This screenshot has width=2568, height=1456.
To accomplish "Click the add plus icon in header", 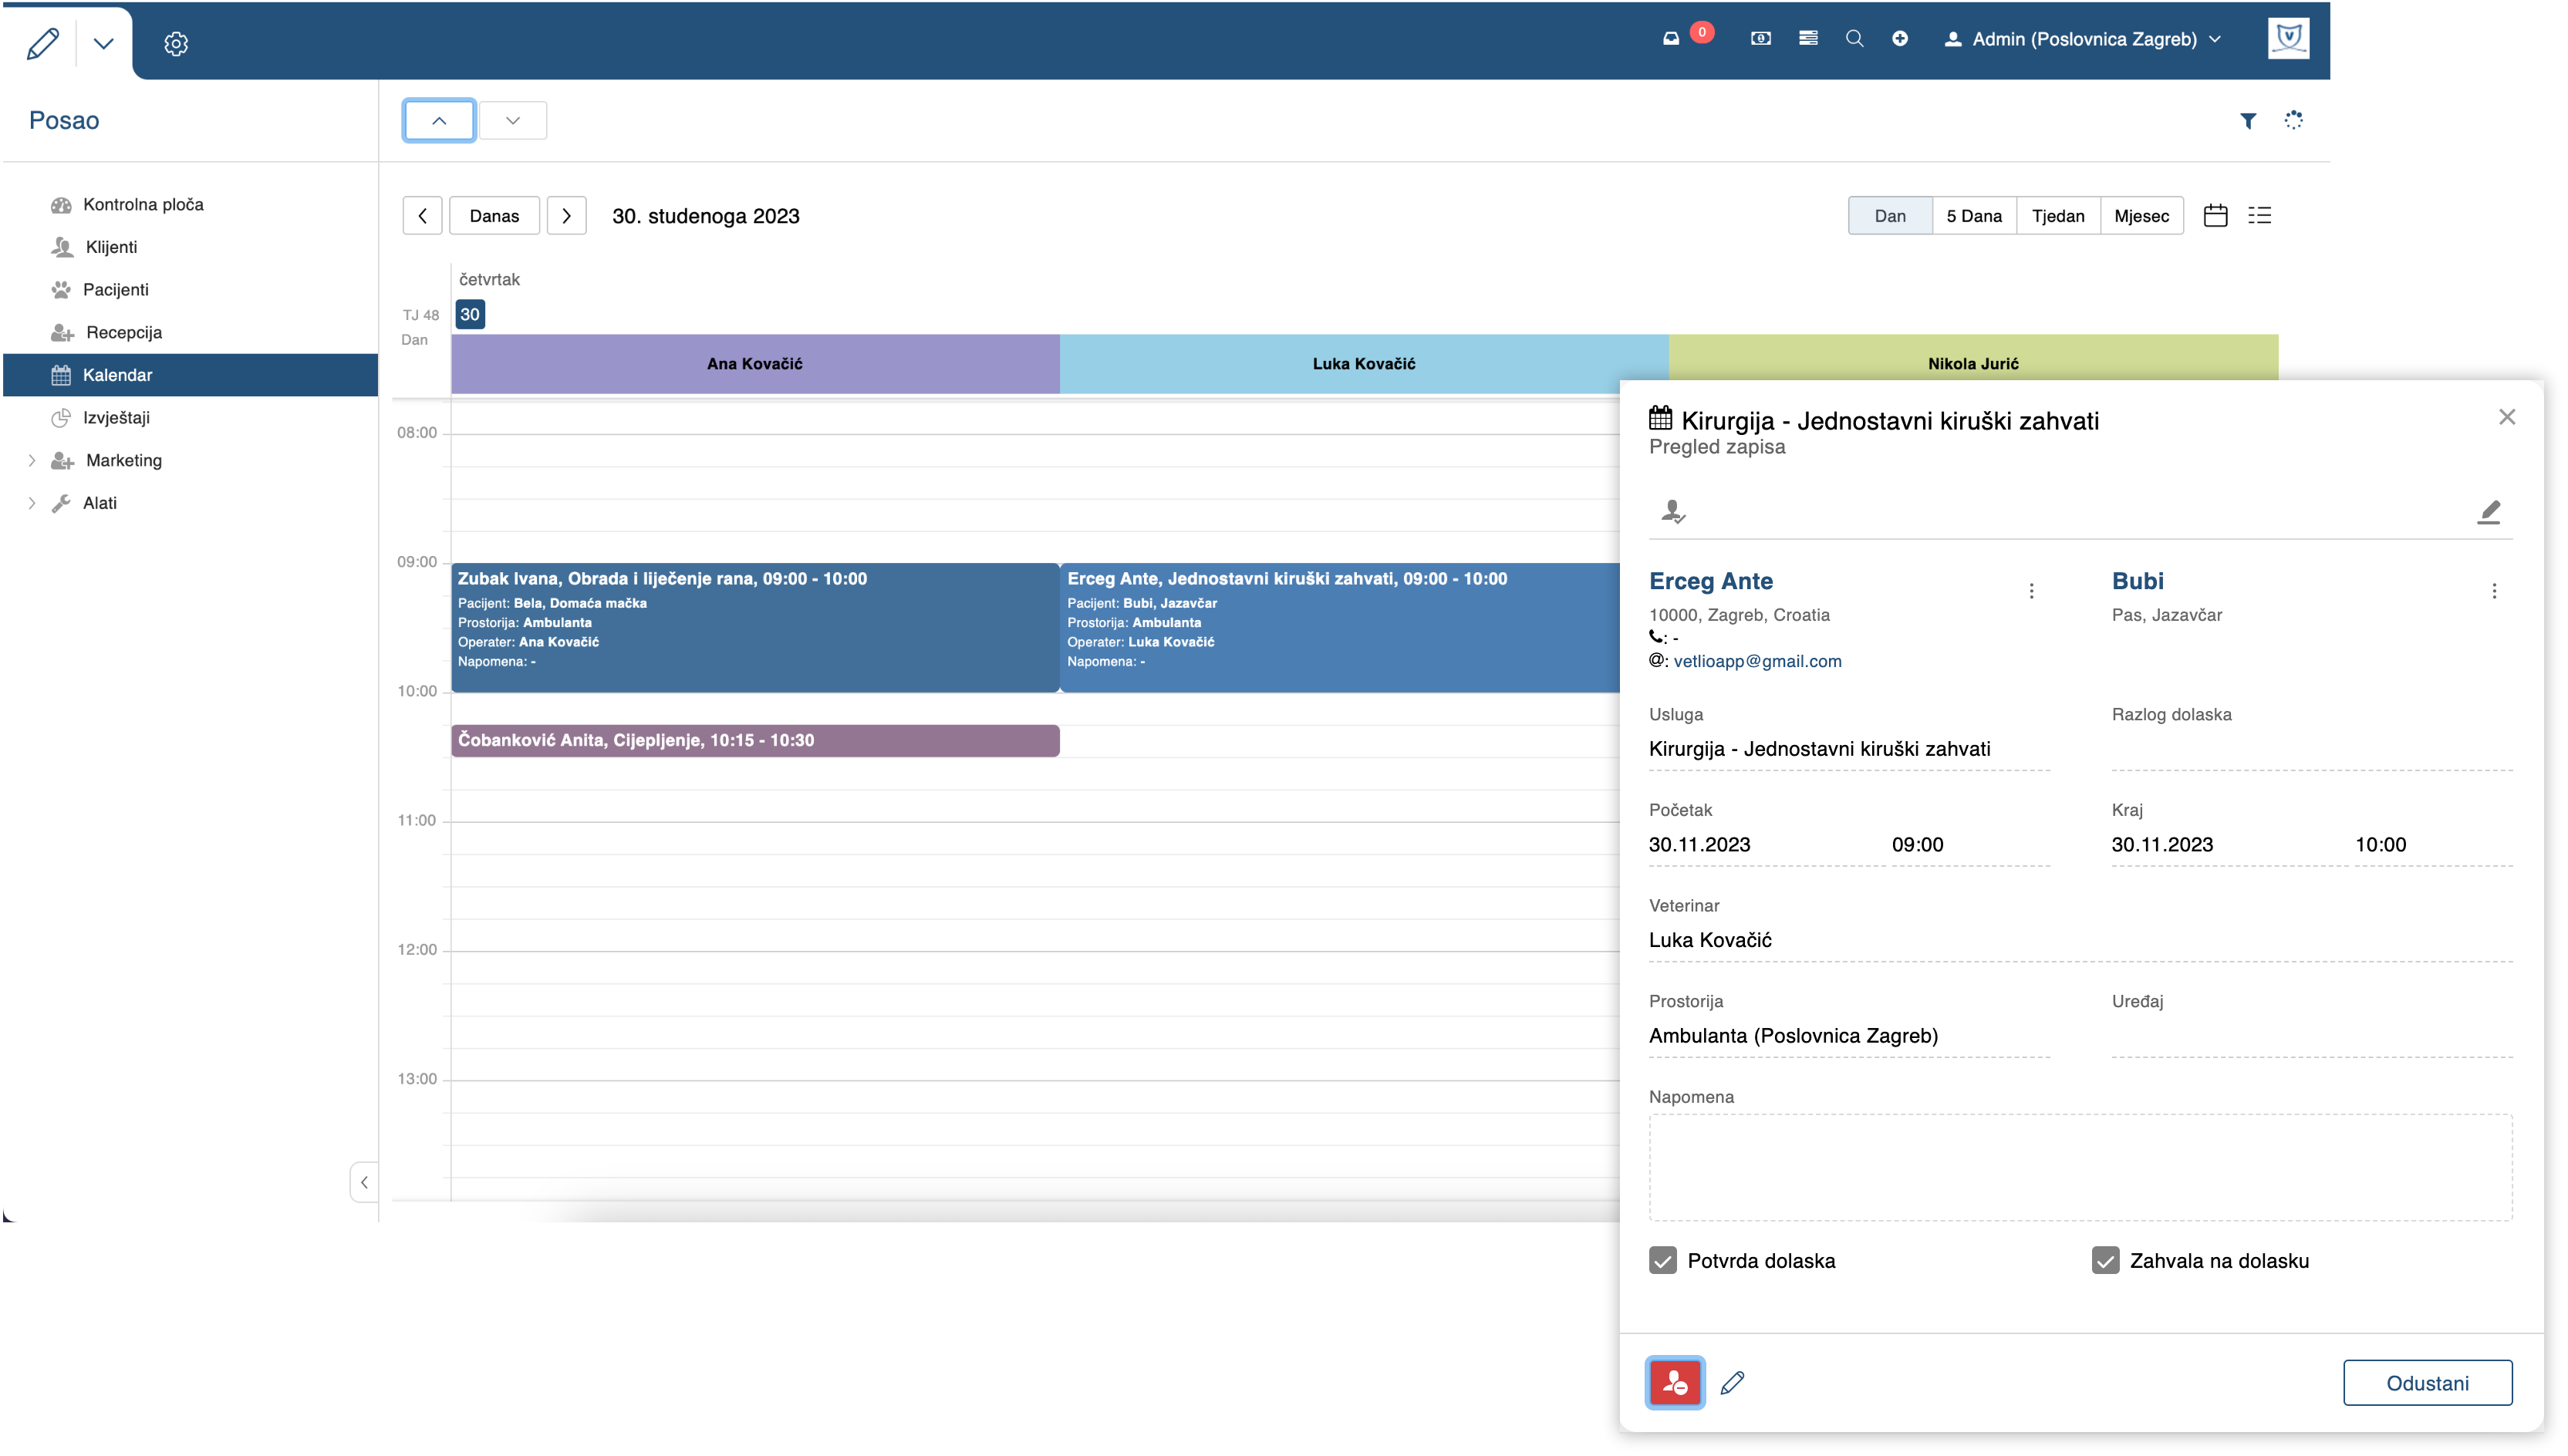I will [1900, 39].
